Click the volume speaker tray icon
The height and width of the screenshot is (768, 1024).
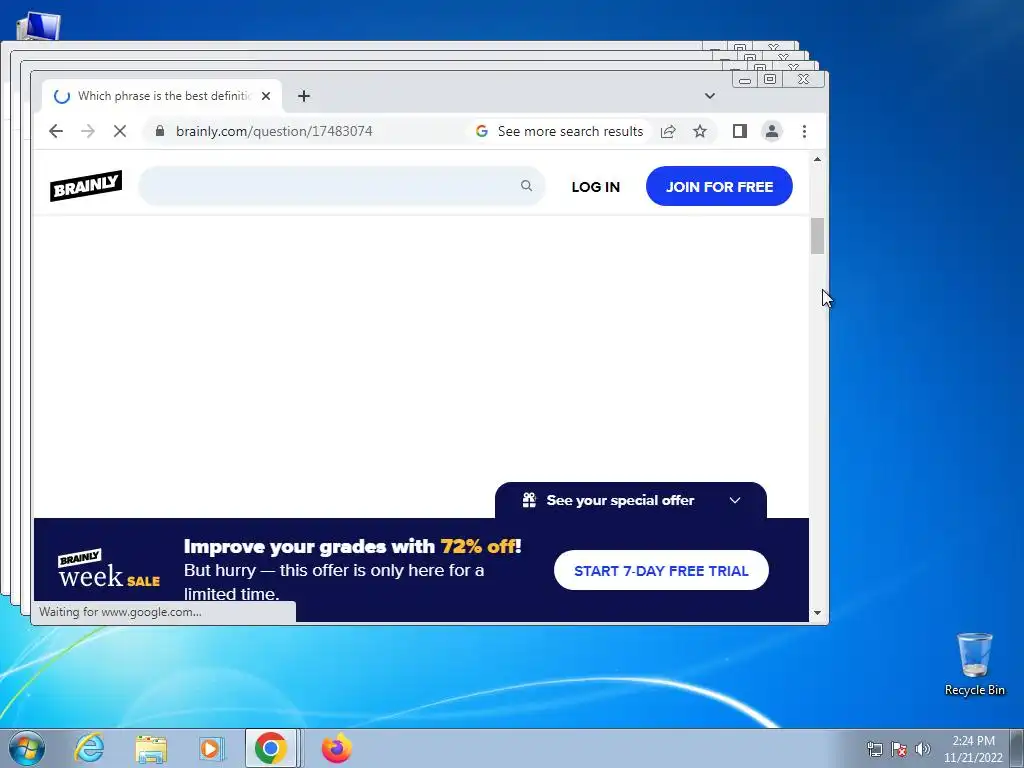click(x=923, y=749)
